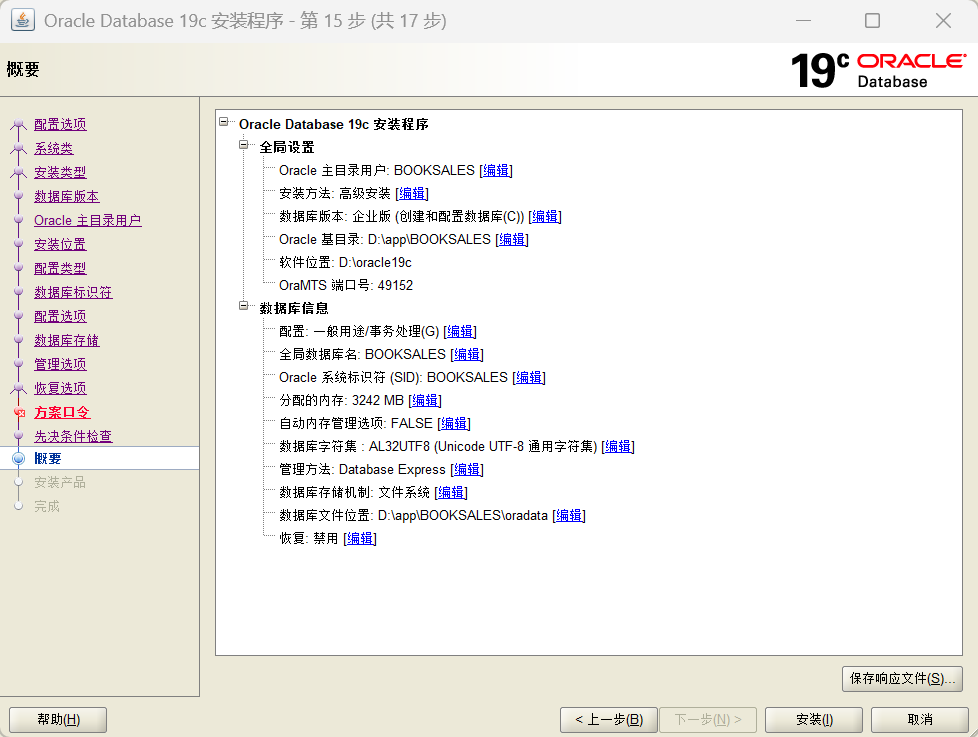Image resolution: width=978 pixels, height=737 pixels.
Task: Click the red 方案口令 step marker icon
Action: click(19, 412)
